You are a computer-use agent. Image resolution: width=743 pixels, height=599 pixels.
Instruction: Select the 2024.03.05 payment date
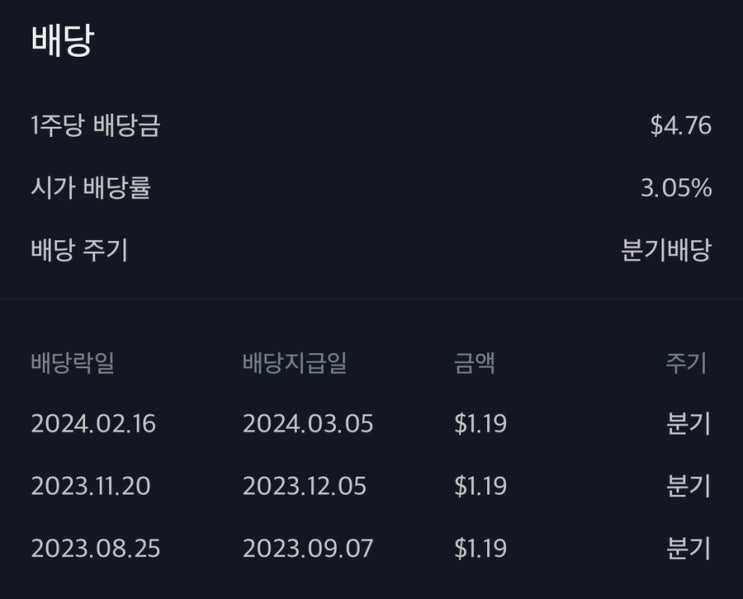click(307, 424)
